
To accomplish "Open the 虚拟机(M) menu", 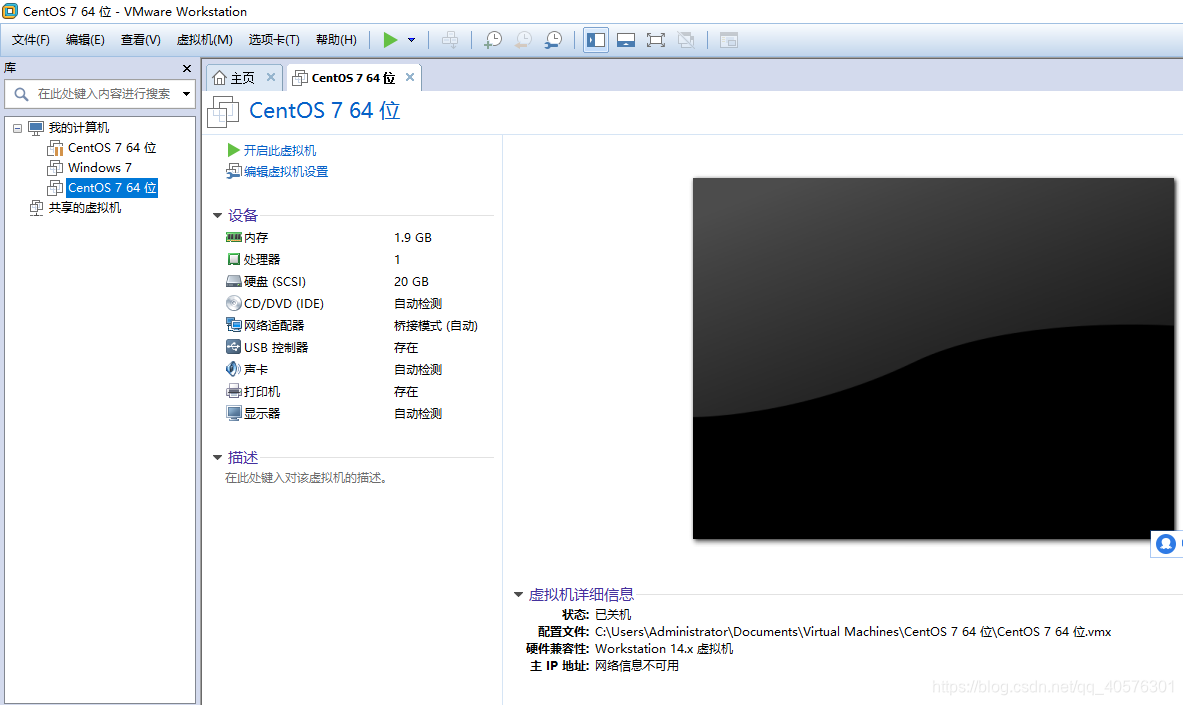I will [x=204, y=40].
